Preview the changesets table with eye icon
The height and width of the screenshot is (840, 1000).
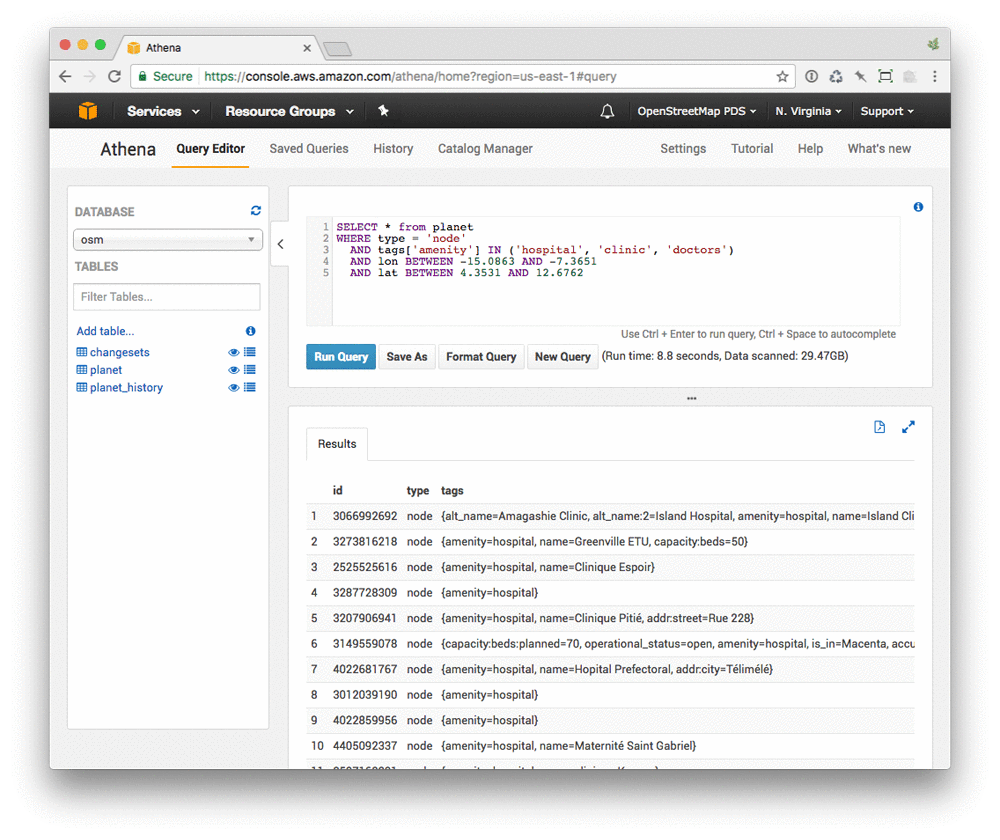[233, 353]
